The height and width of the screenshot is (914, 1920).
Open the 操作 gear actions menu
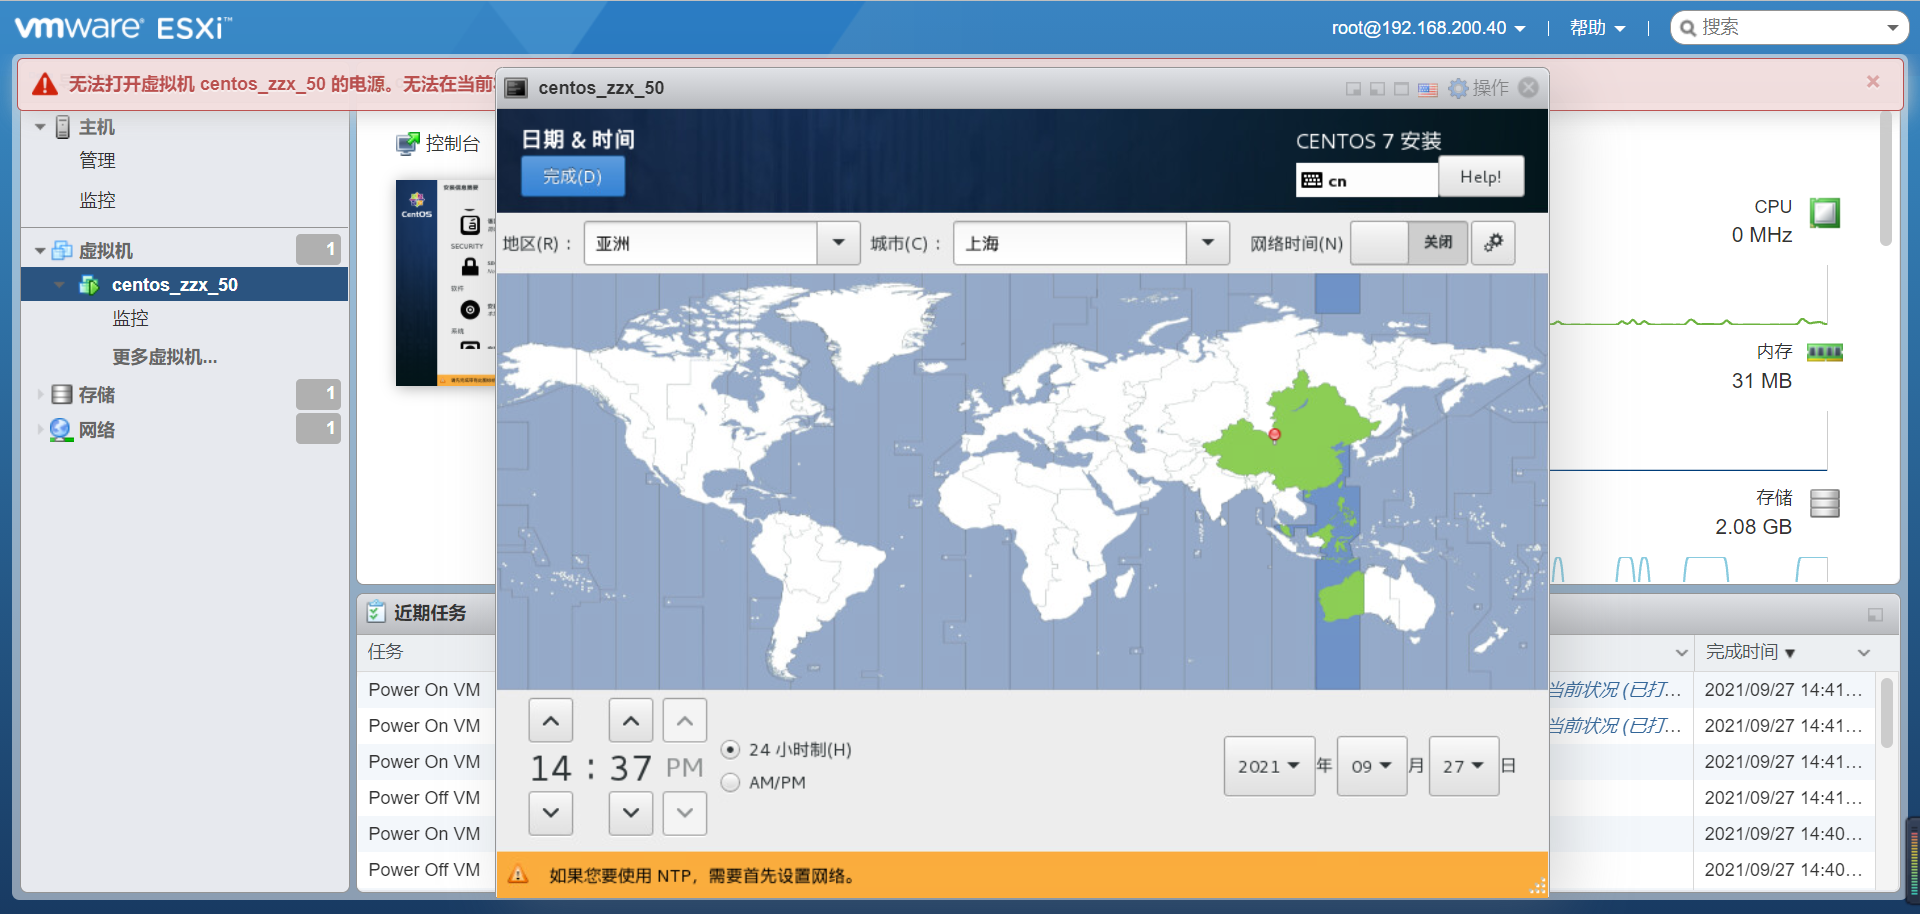1478,88
